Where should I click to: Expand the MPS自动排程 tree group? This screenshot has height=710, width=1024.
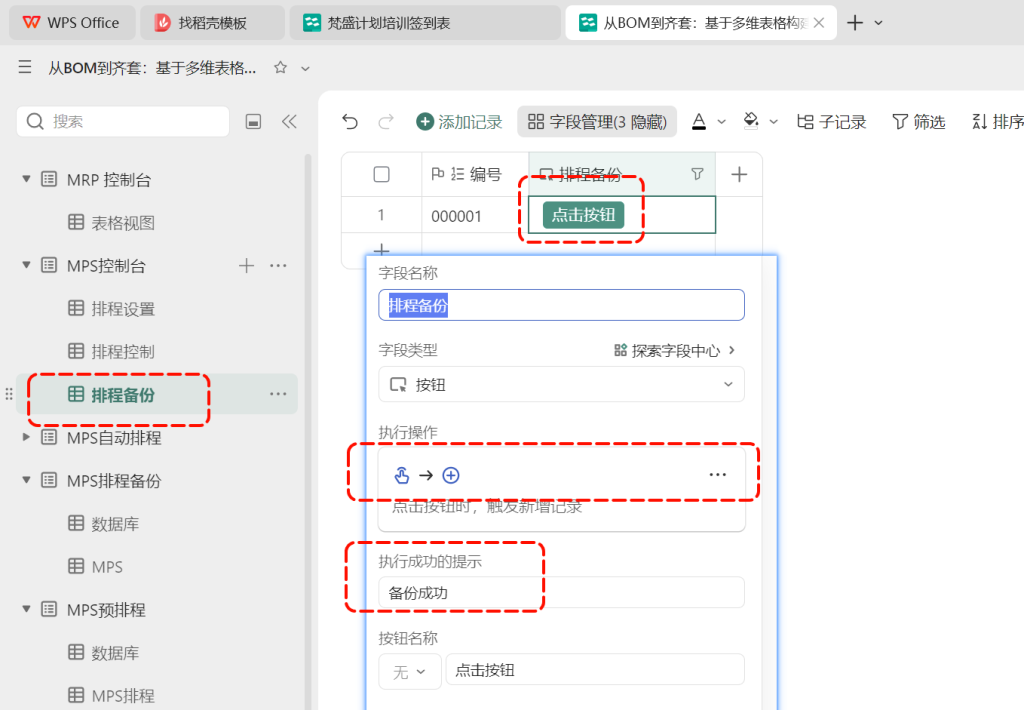[x=26, y=437]
